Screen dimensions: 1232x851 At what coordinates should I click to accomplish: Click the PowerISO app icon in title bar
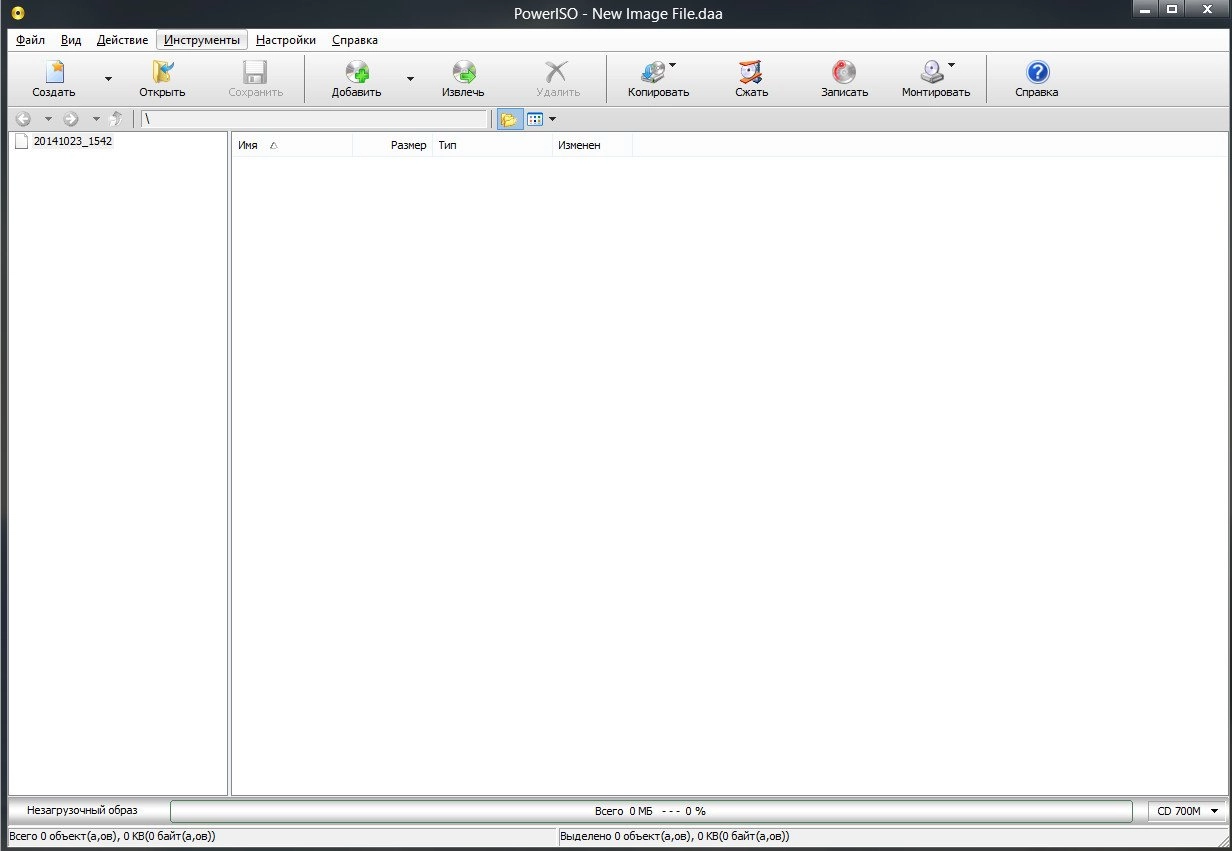point(17,13)
